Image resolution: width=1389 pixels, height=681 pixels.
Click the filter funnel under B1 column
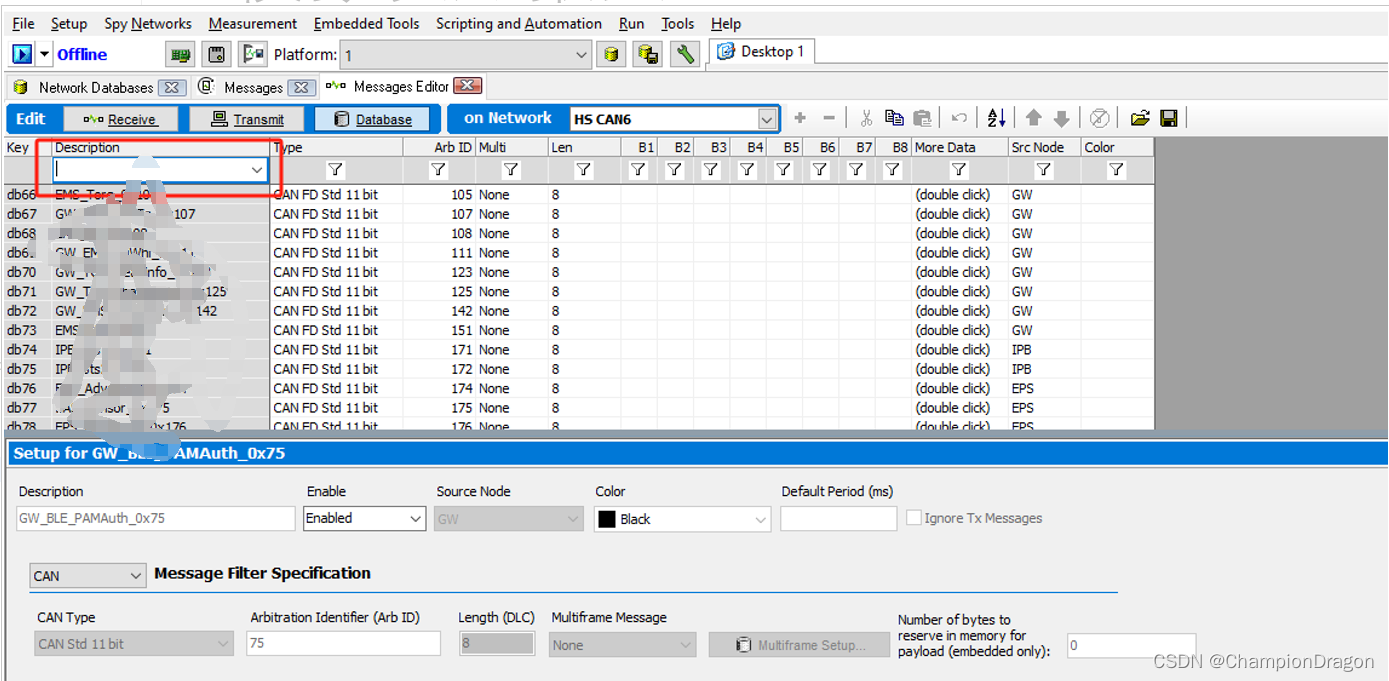click(x=638, y=170)
